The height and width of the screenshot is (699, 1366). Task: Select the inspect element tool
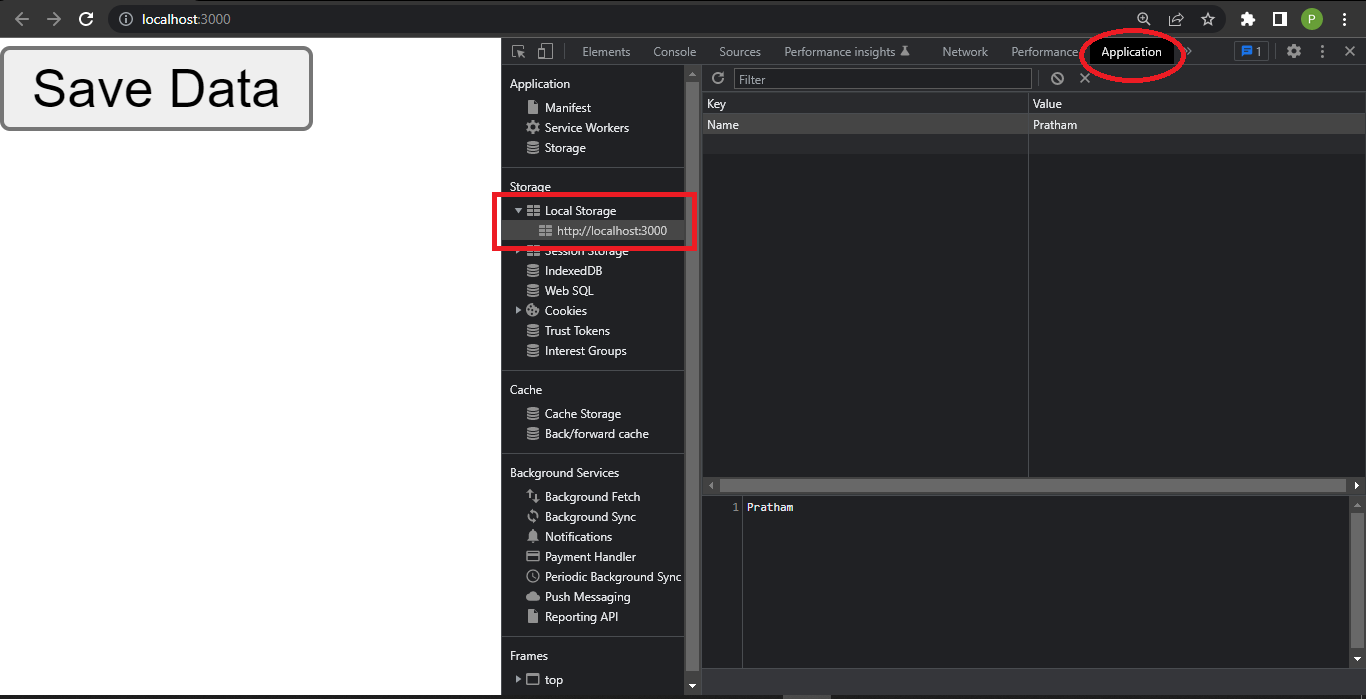coord(516,50)
